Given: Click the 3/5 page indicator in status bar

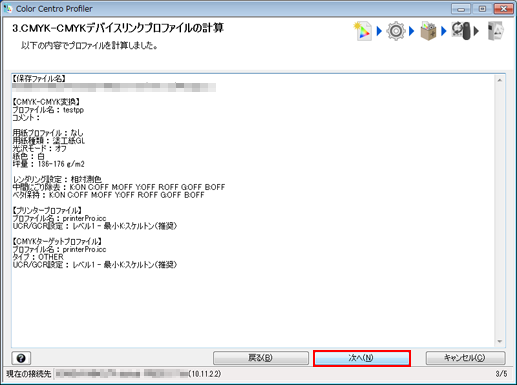Looking at the screenshot, I should click(501, 374).
